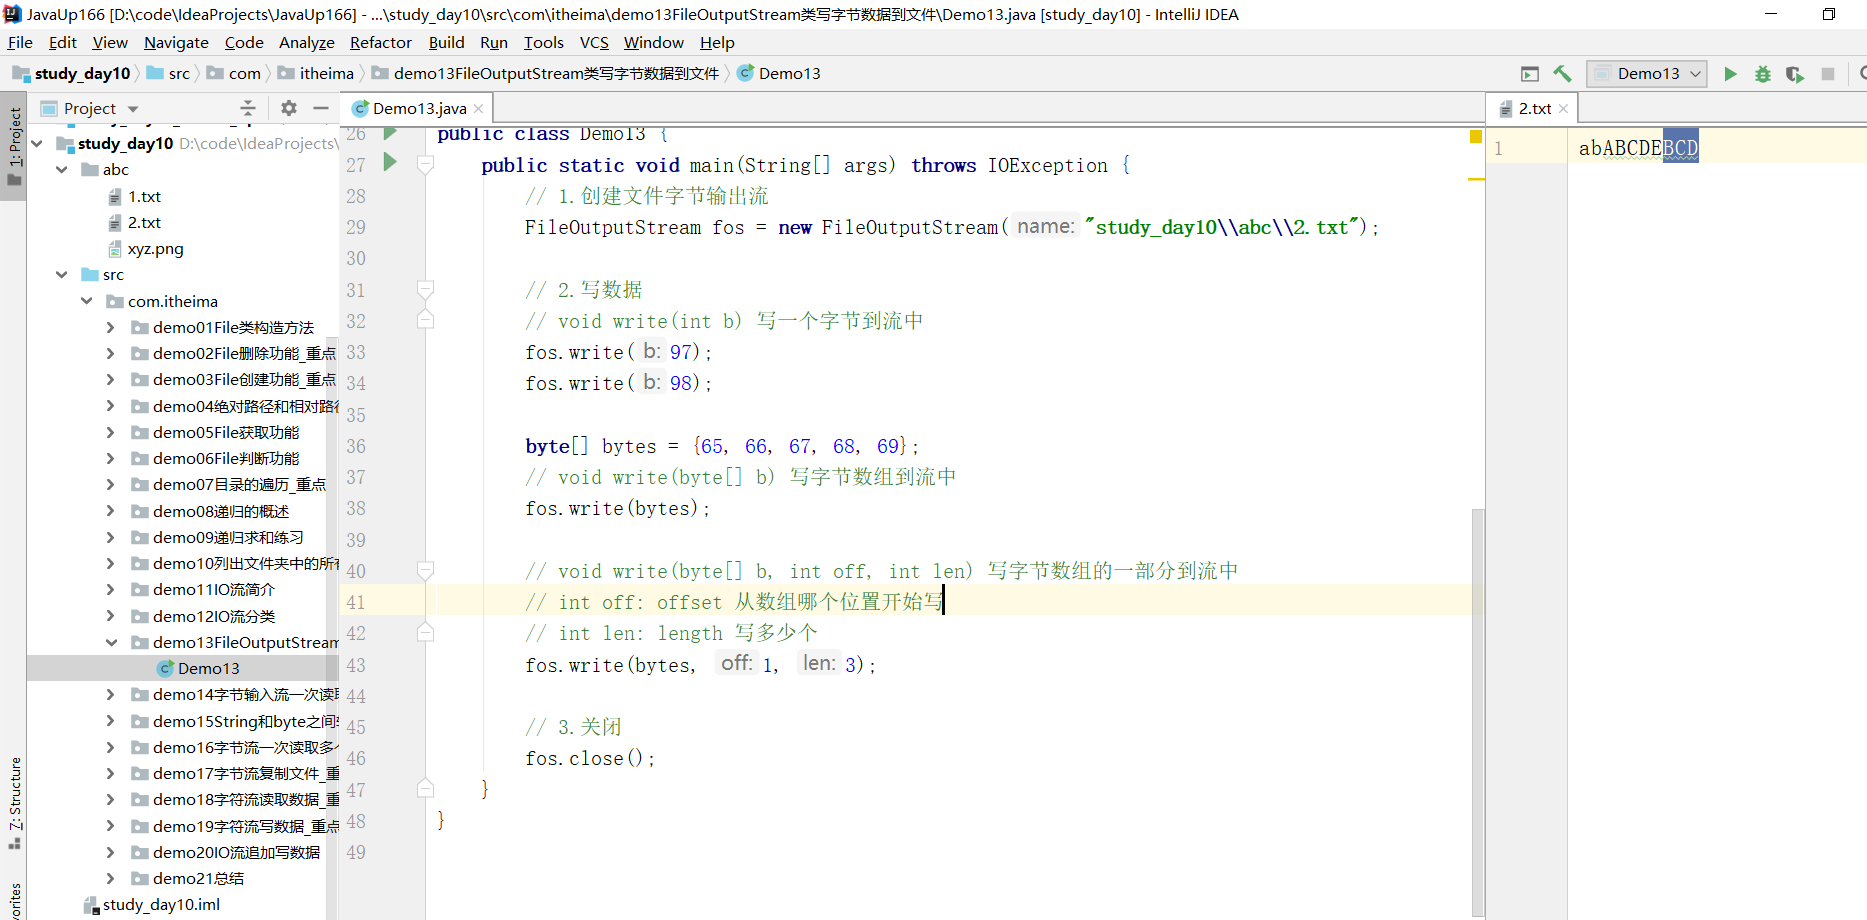The height and width of the screenshot is (920, 1867).
Task: Switch to the Demo13.java editor tab
Action: click(x=418, y=108)
